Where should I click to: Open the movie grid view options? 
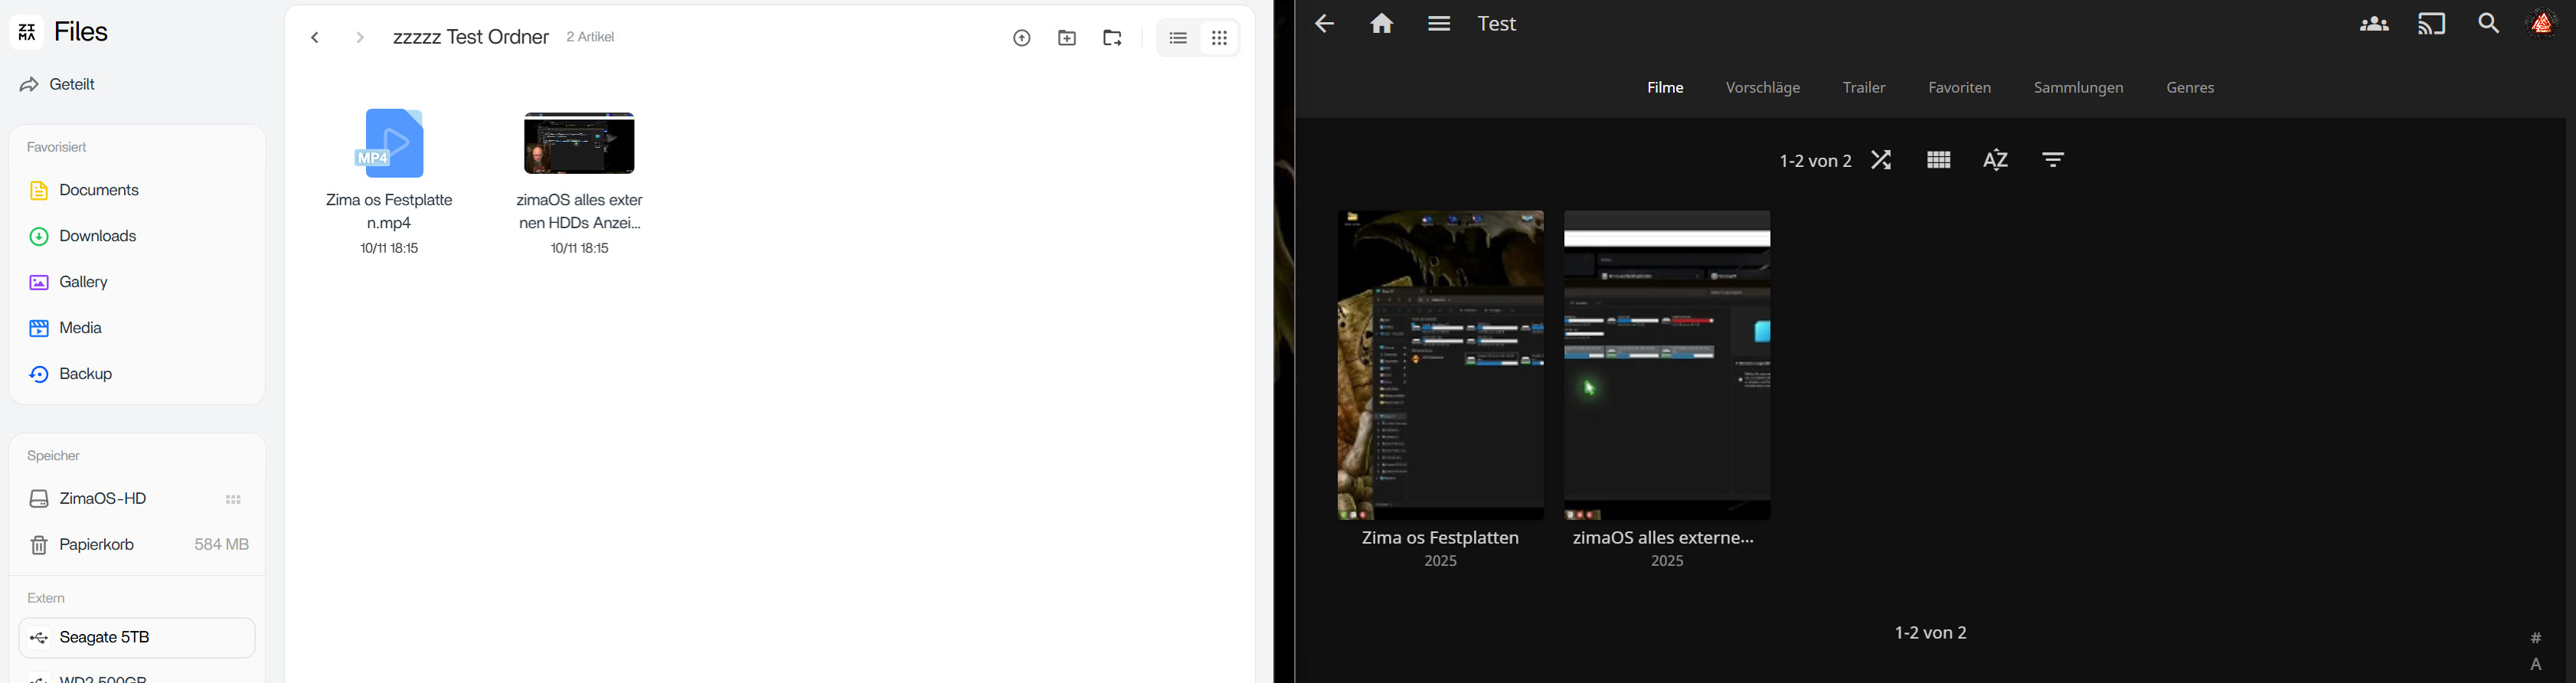point(1938,160)
